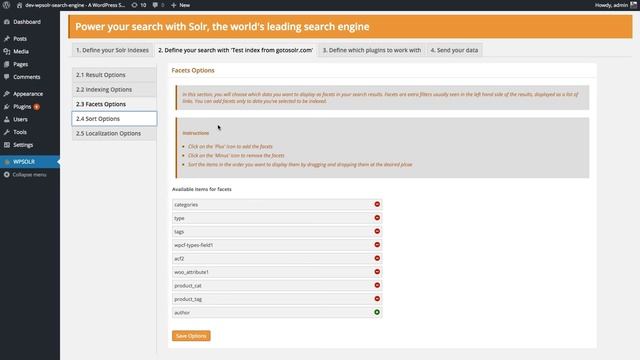Select the product_cat facet row
Viewport: 640px width, 360px height.
[277, 285]
